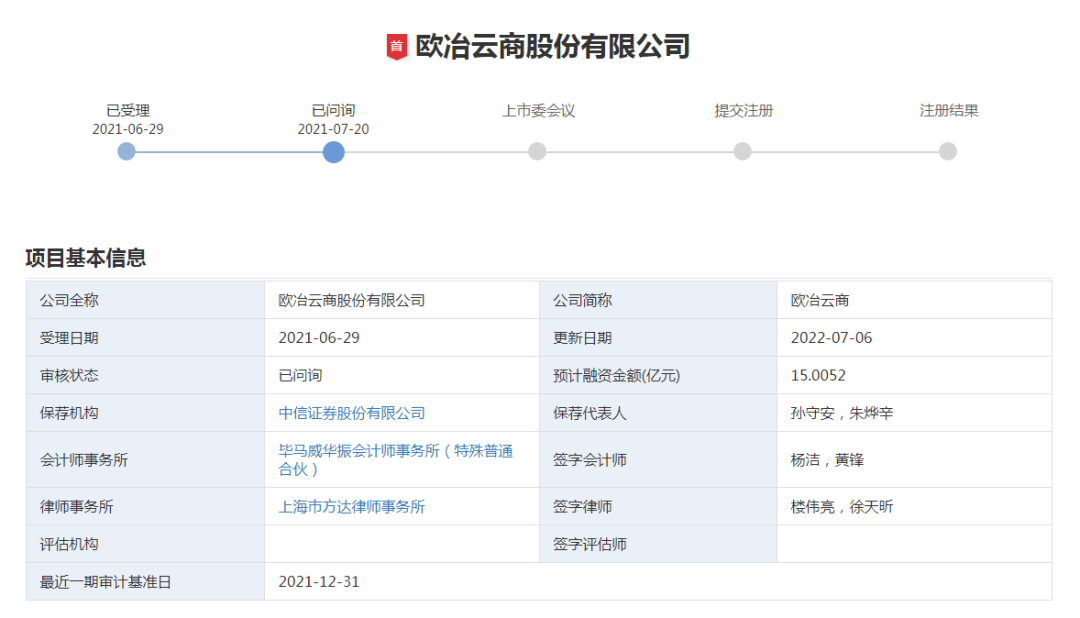This screenshot has height=618, width=1080.
Task: Click the 更新日期 value 2022-07-06
Action: click(831, 338)
